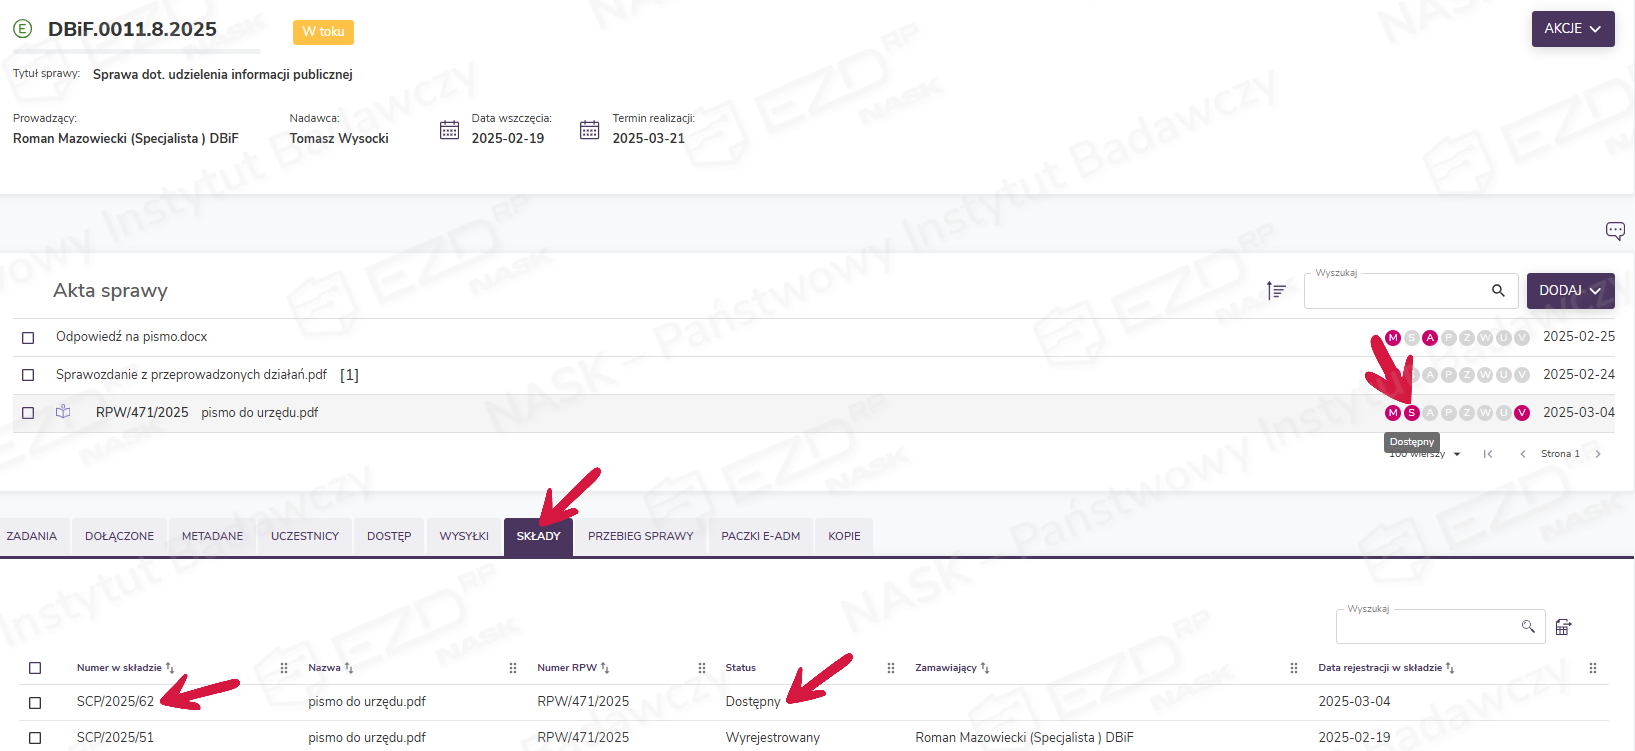Click the sort order icon in Akta sprawy
1635x751 pixels.
pos(1276,291)
